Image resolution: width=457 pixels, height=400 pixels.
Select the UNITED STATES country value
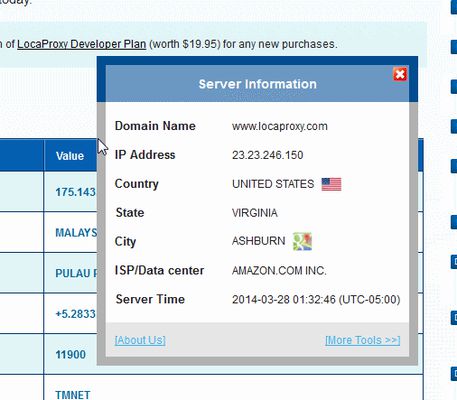273,184
